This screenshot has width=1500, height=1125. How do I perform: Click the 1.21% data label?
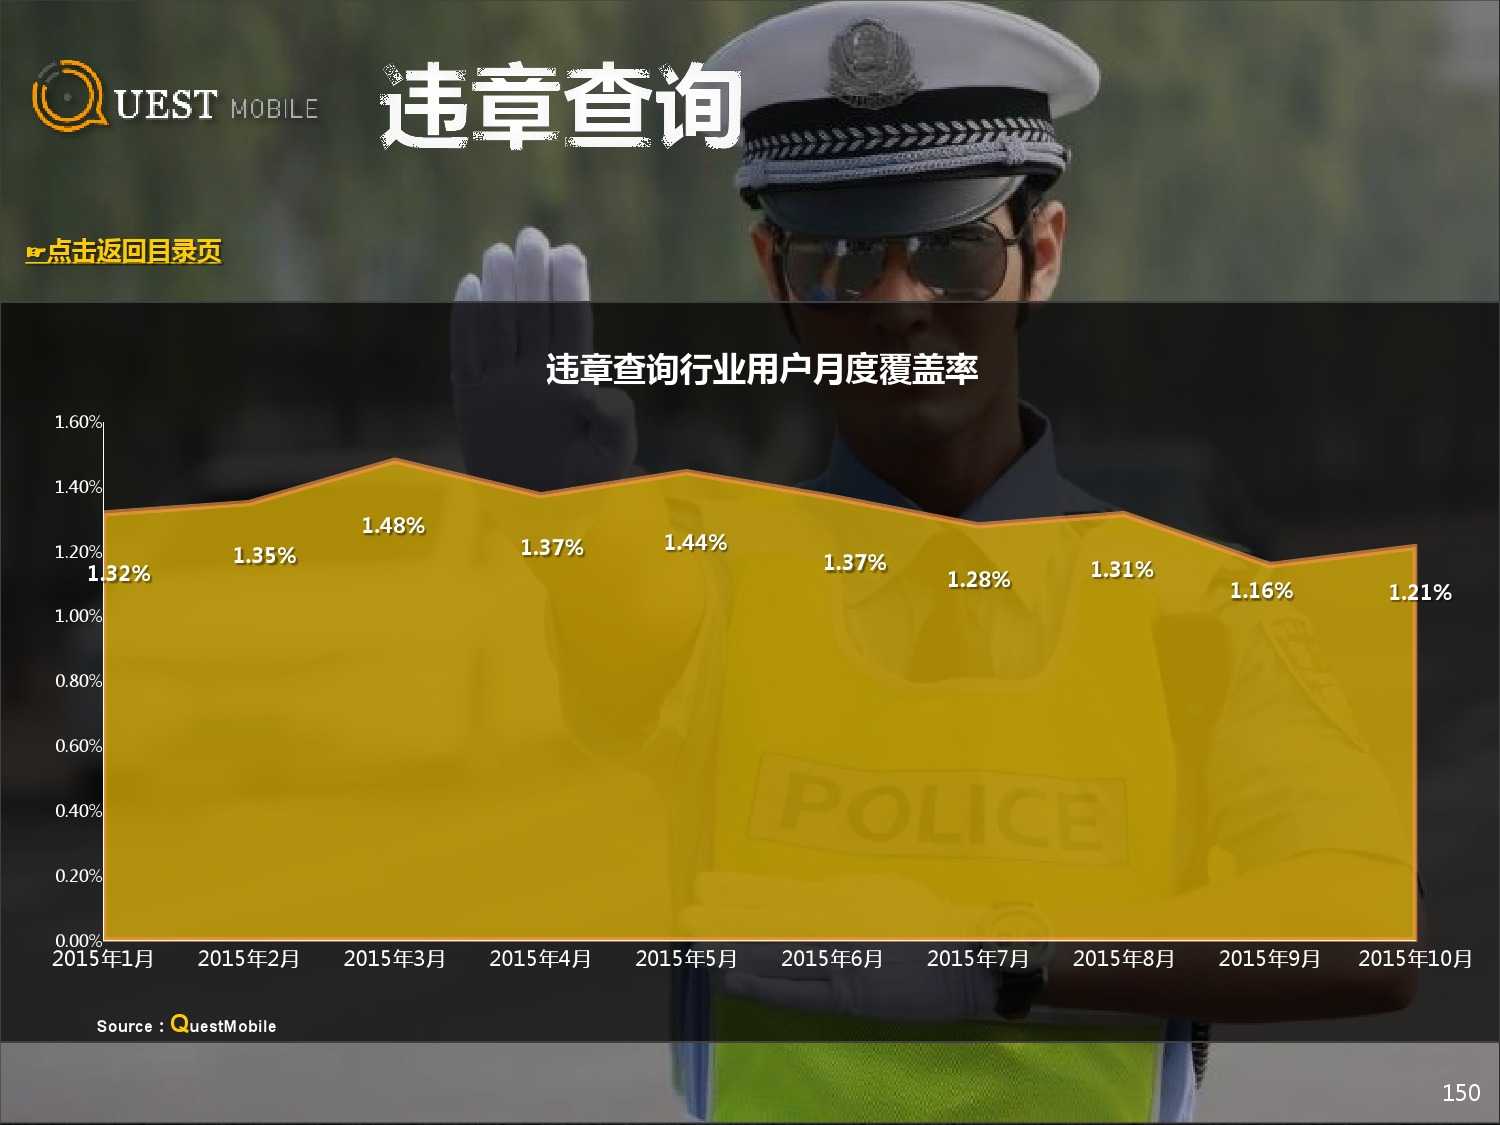(1420, 593)
